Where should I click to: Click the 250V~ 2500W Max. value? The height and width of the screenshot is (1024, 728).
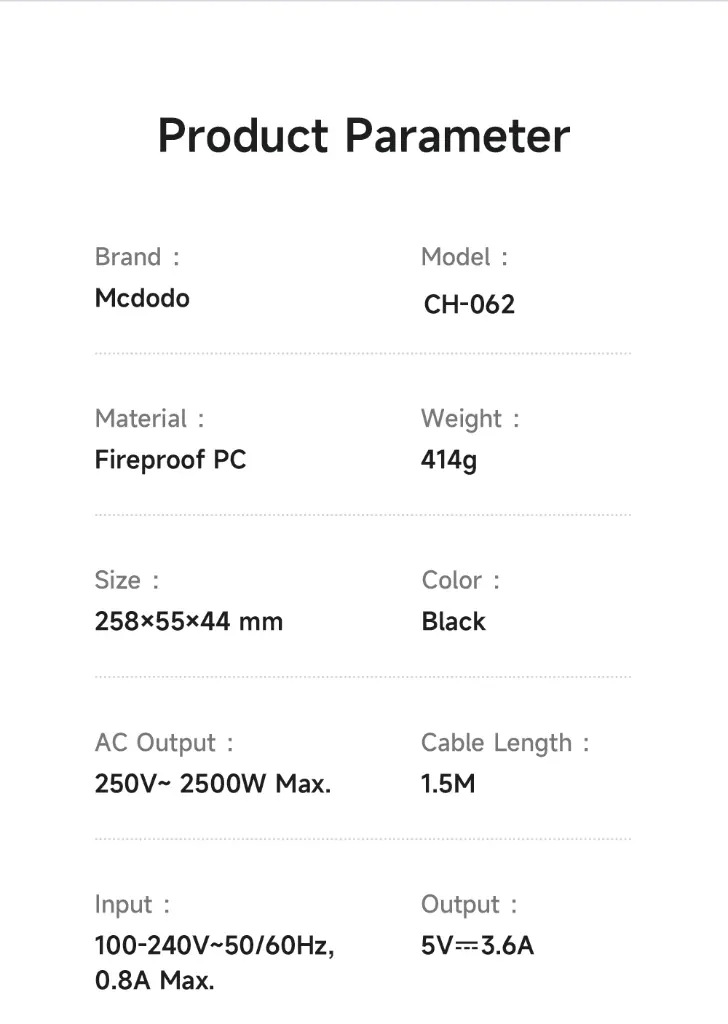pyautogui.click(x=213, y=784)
